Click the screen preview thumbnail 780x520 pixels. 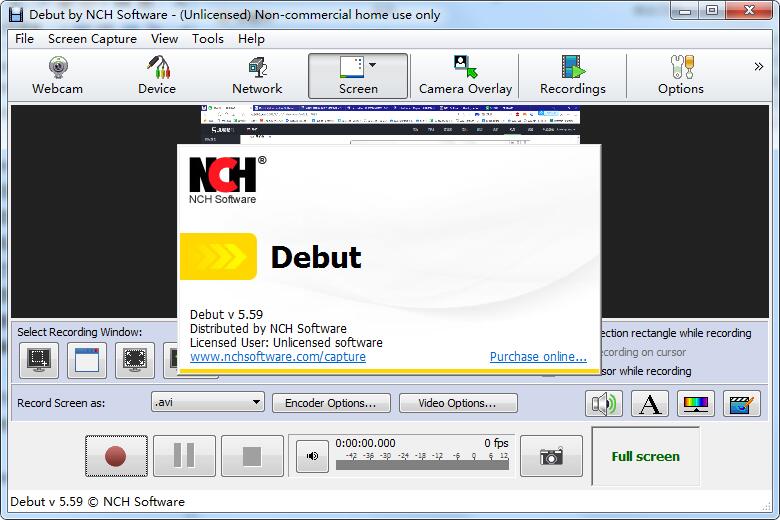pyautogui.click(x=390, y=124)
